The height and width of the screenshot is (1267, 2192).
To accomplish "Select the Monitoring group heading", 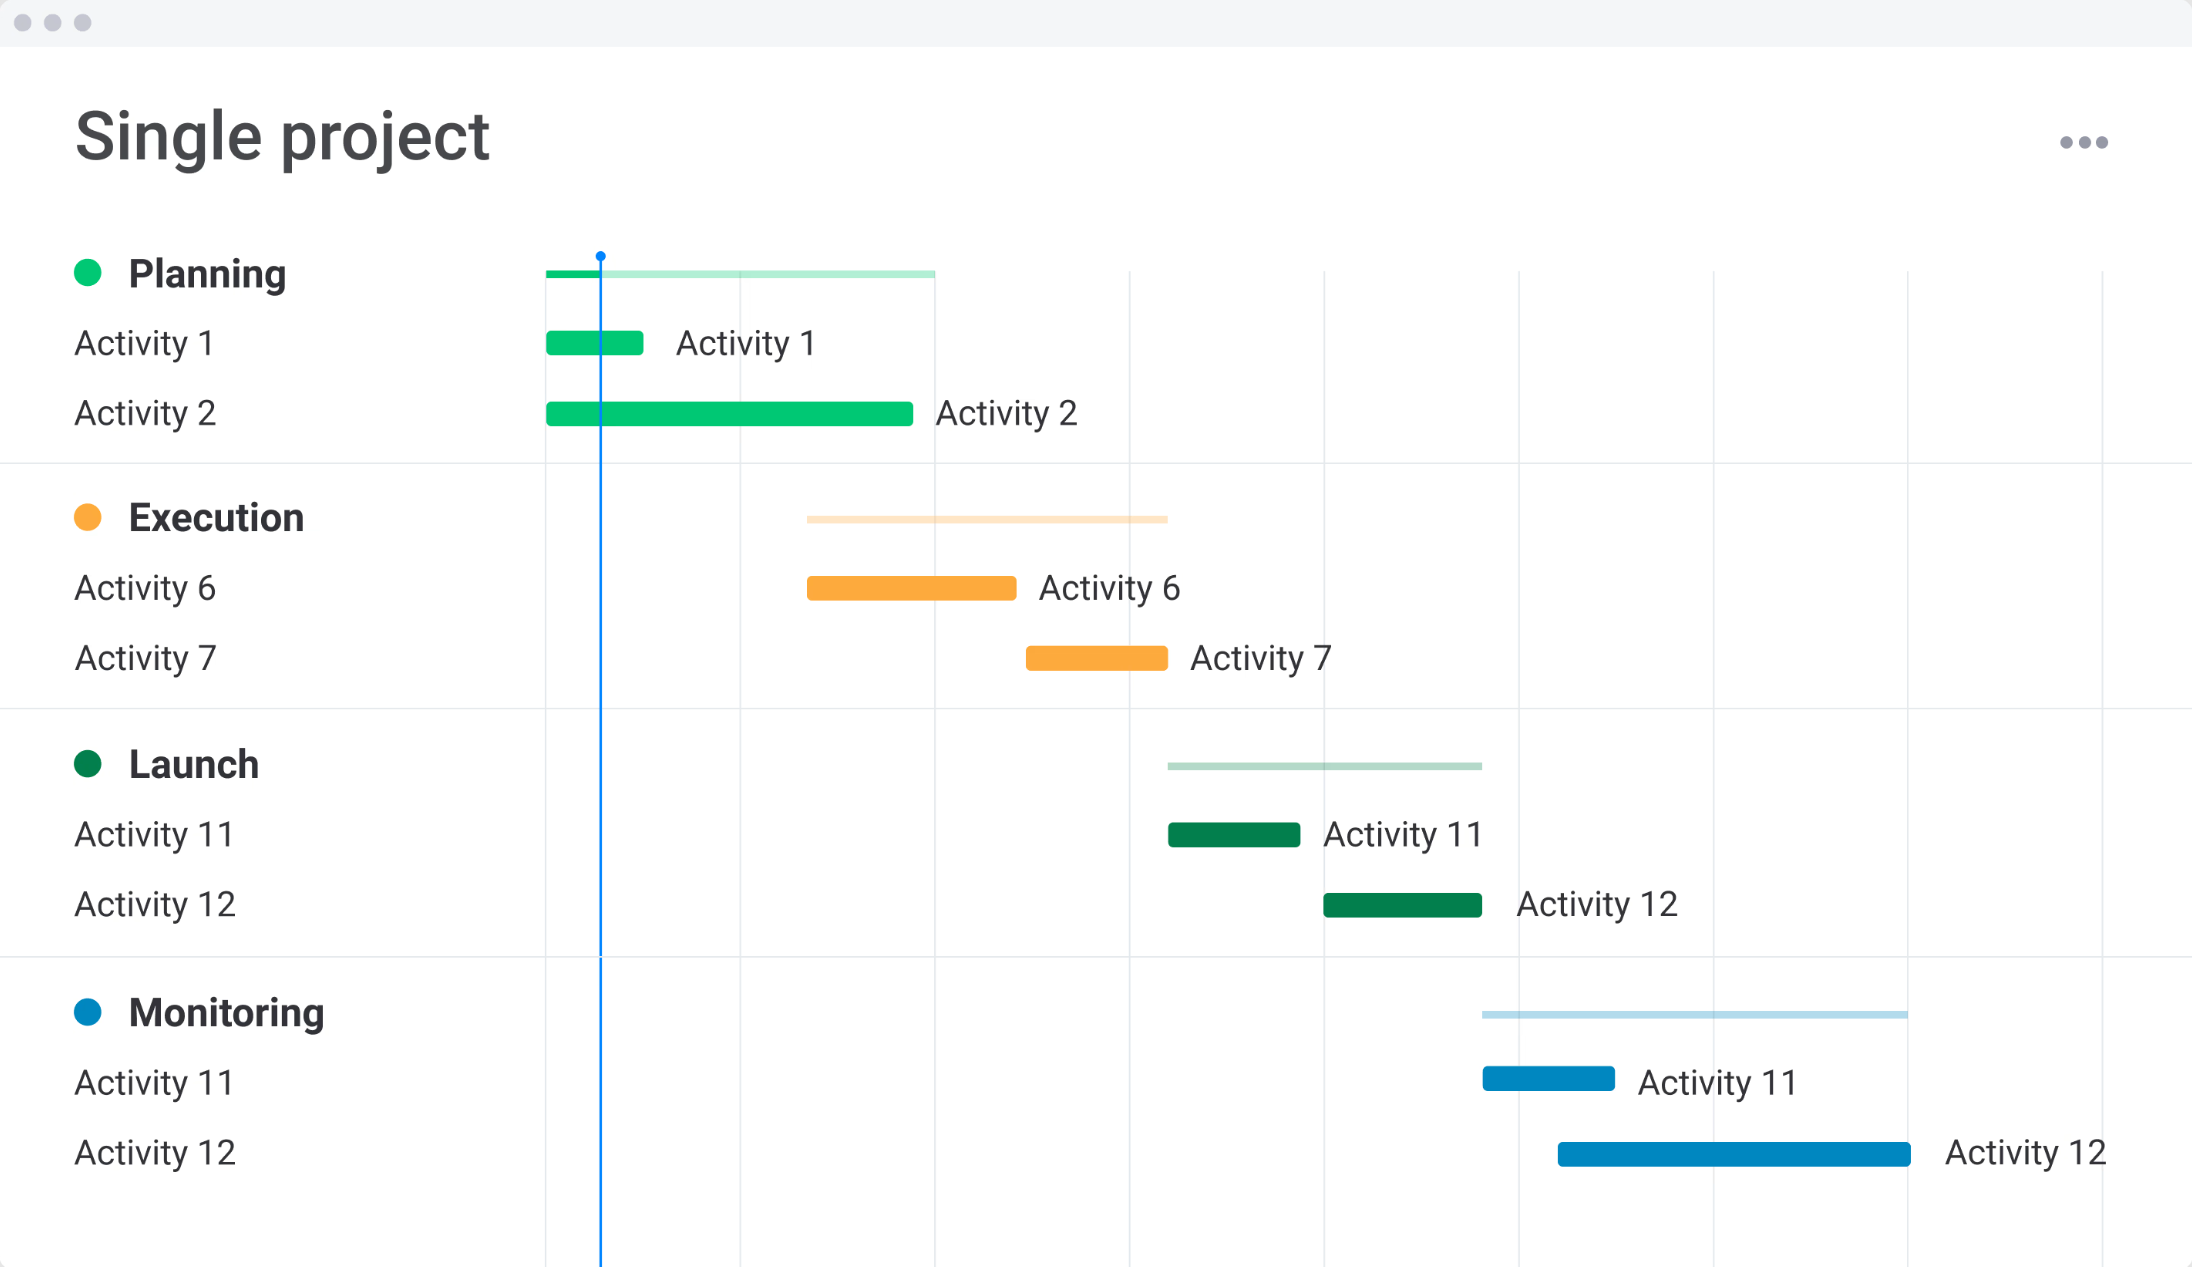I will pyautogui.click(x=226, y=1013).
